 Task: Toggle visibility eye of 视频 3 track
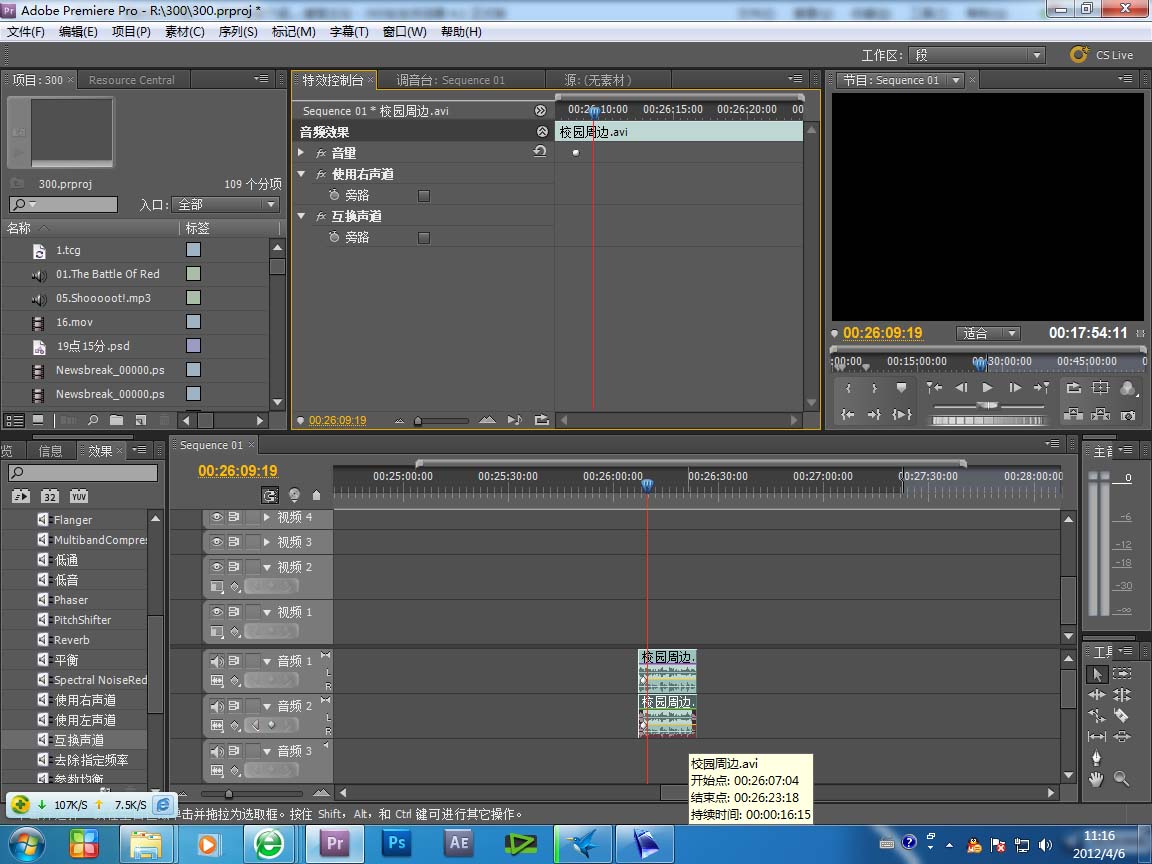pos(217,541)
